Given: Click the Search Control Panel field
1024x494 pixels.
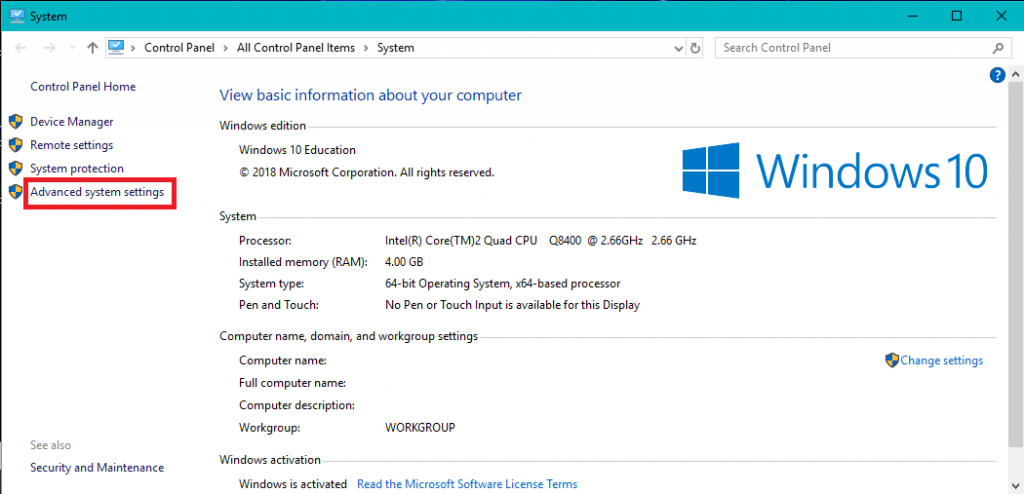Looking at the screenshot, I should point(863,48).
